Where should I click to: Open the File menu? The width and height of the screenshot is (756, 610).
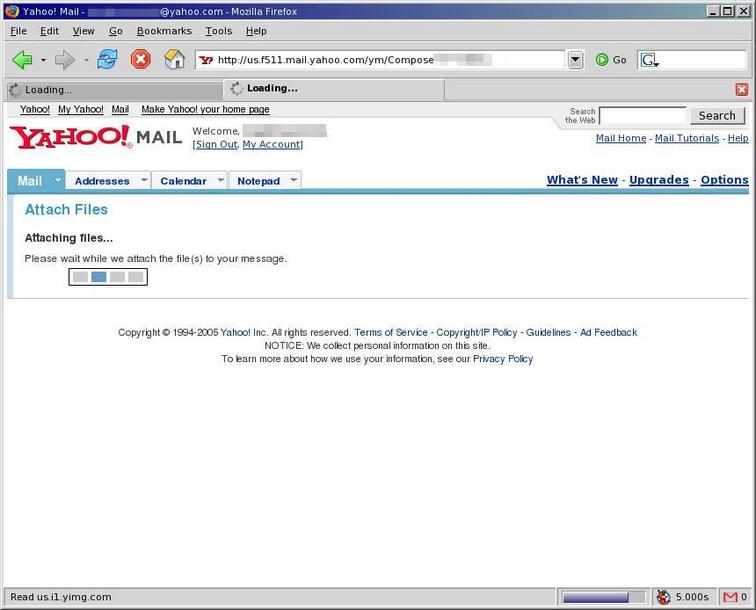point(18,31)
